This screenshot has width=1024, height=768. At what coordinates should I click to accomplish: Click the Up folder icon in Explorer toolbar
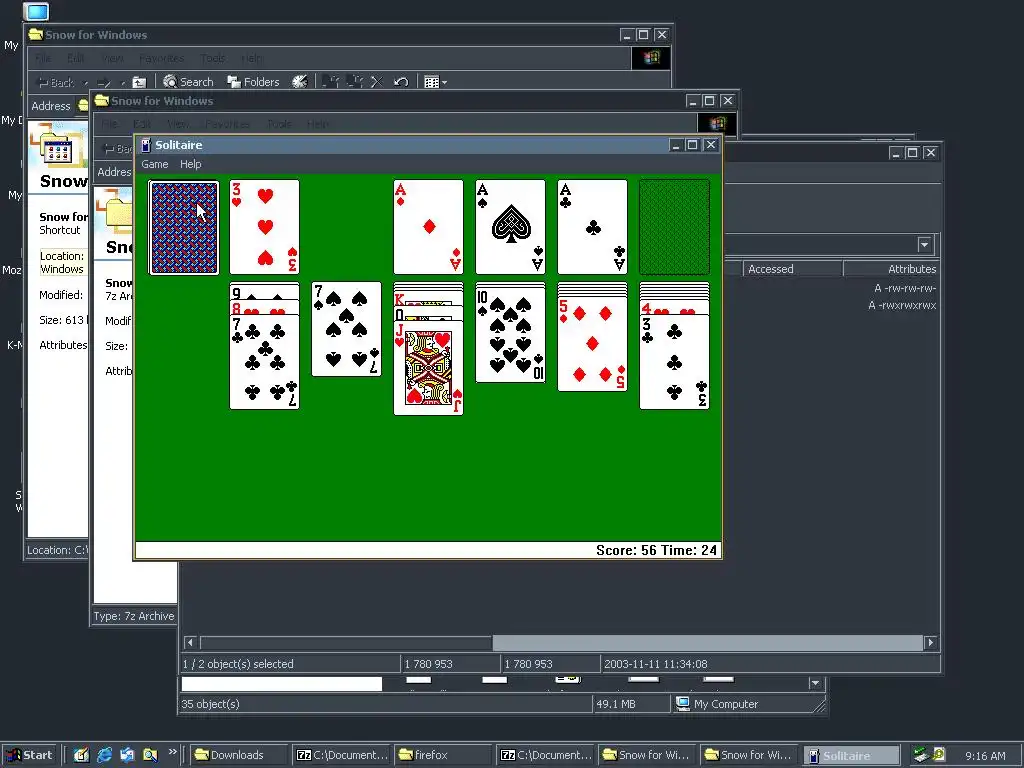pos(139,82)
